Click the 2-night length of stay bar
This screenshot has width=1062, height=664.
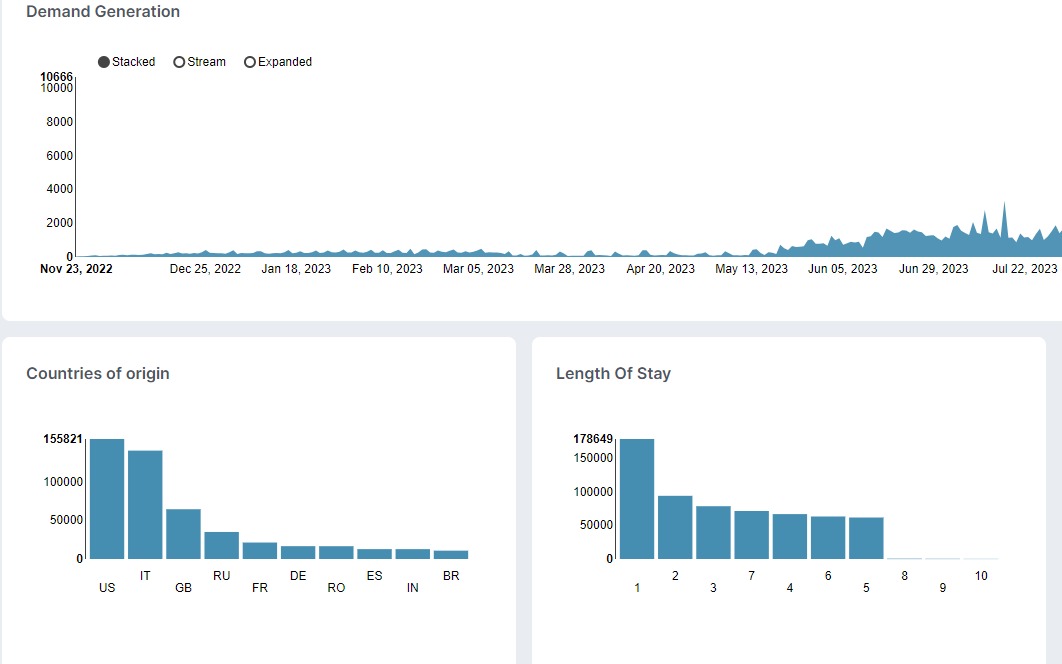point(675,527)
